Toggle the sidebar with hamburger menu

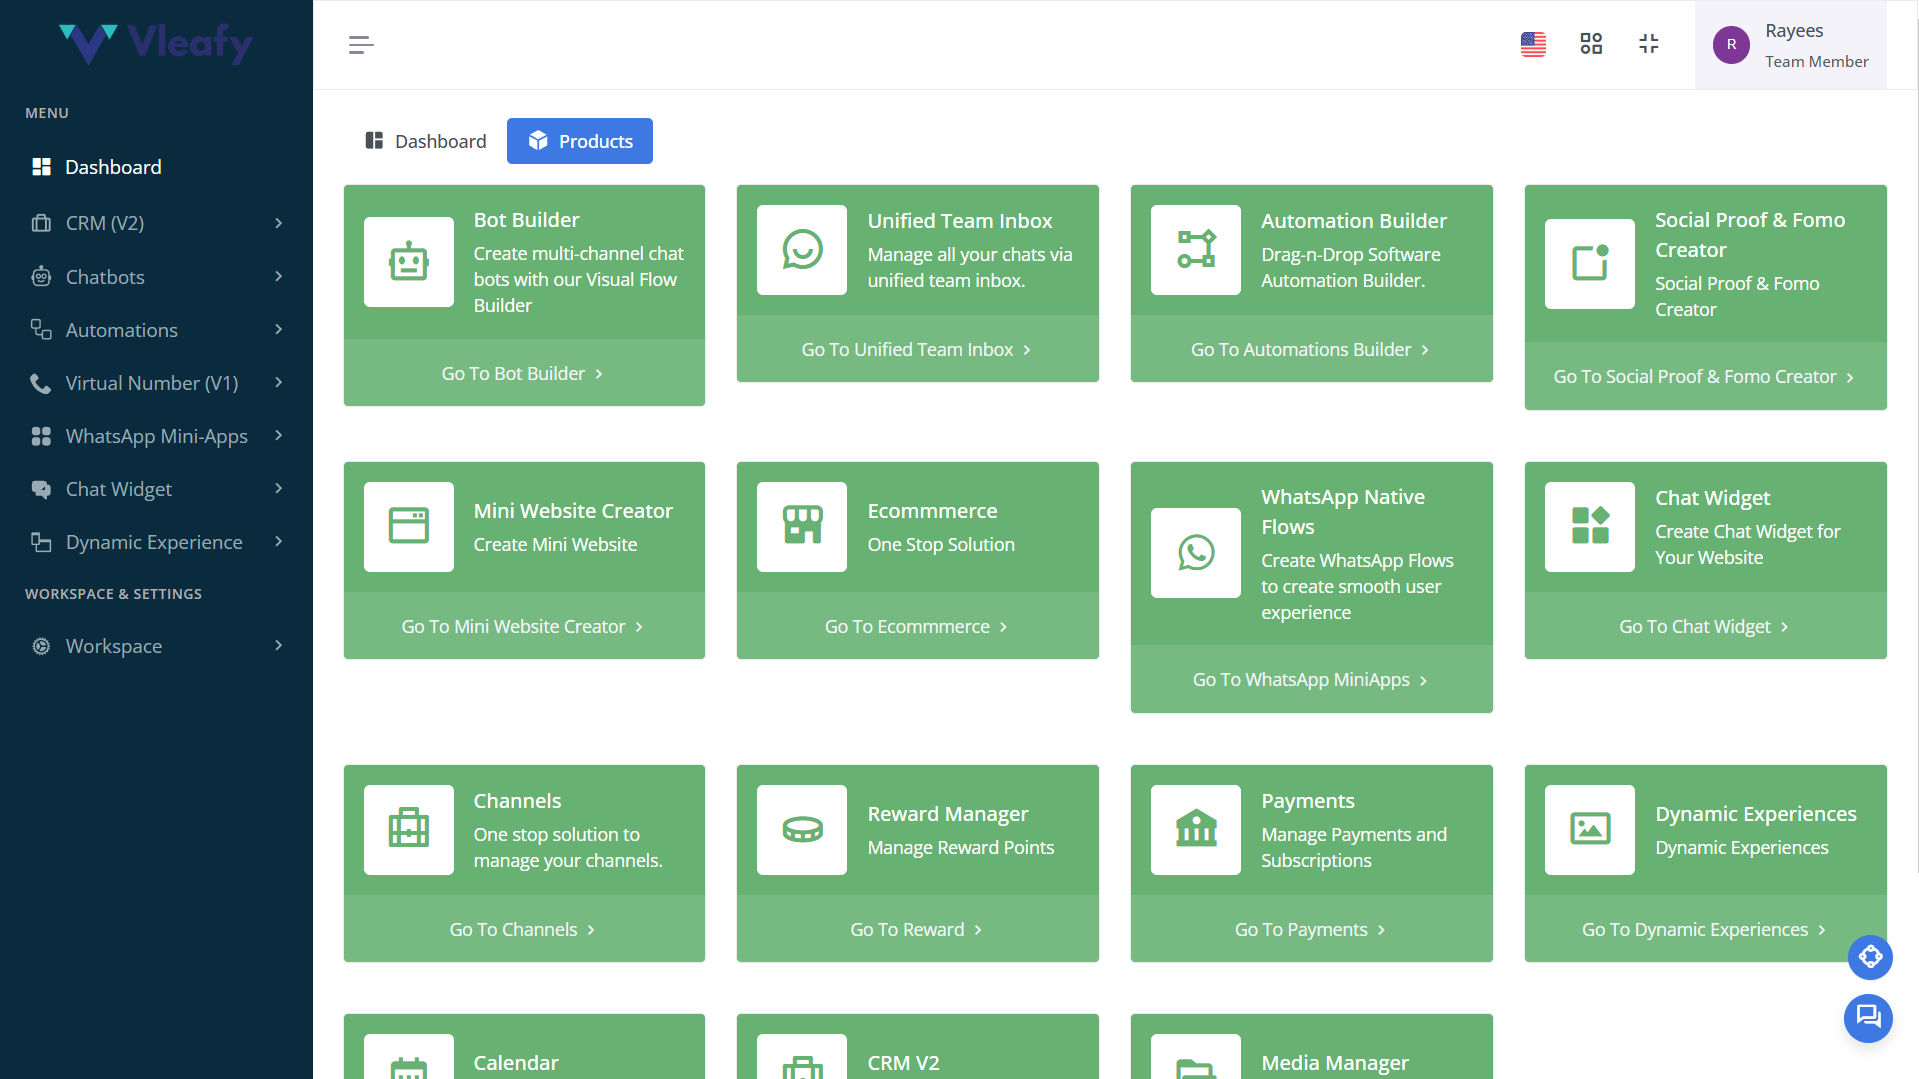coord(361,45)
